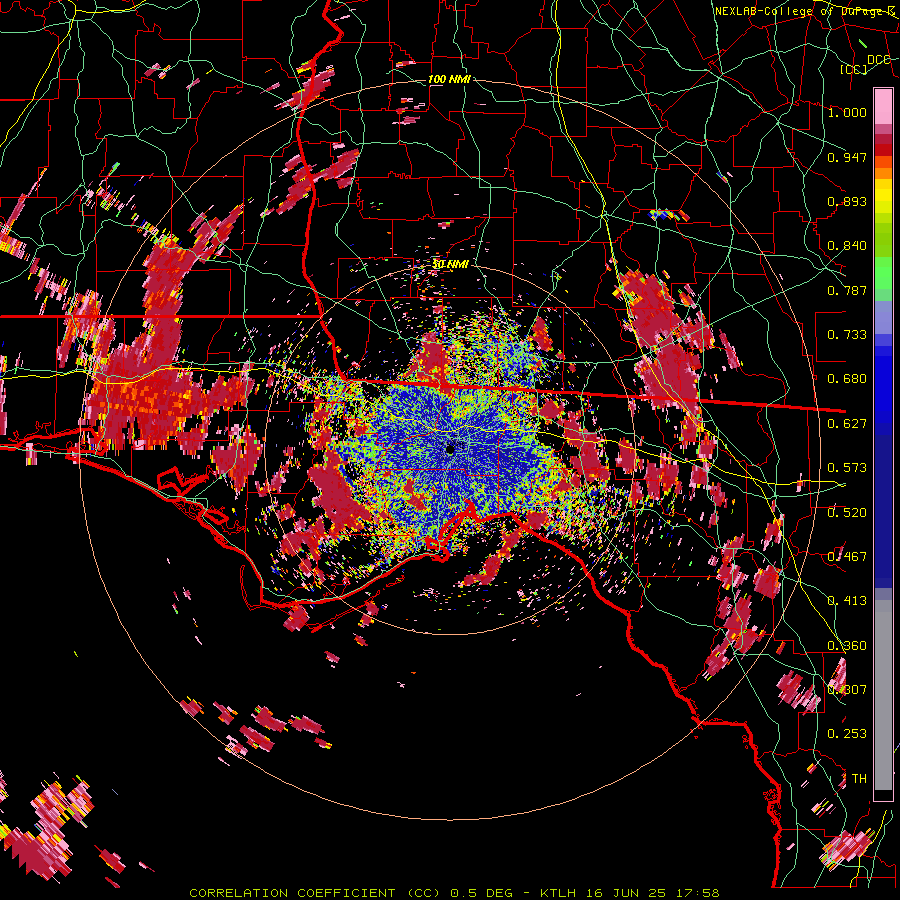Click the 0.573 scale value
900x900 pixels.
tap(847, 468)
